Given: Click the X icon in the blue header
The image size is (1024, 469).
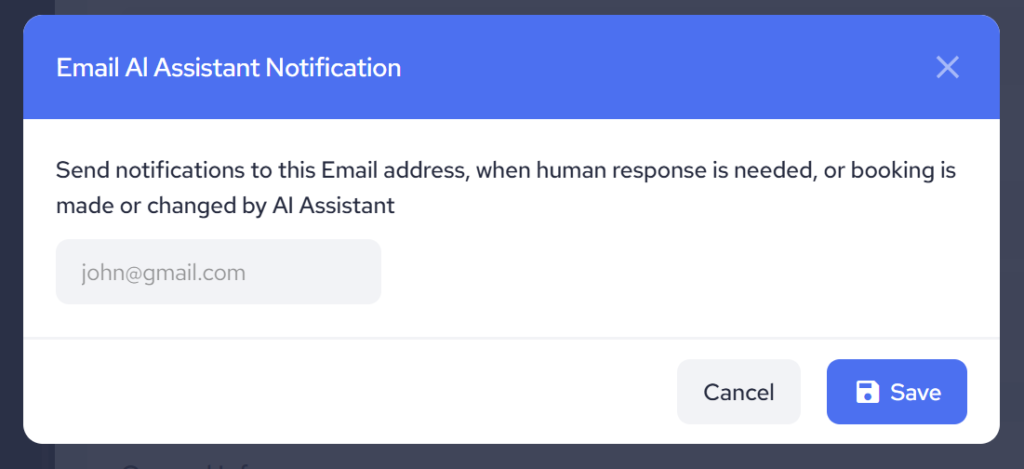Looking at the screenshot, I should tap(946, 68).
